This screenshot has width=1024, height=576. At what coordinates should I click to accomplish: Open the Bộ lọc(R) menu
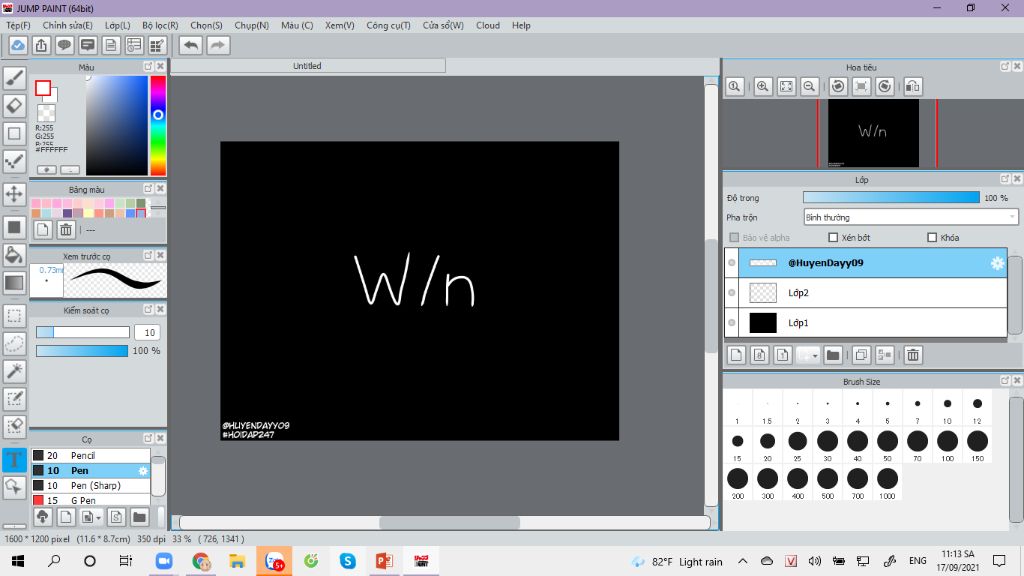(160, 25)
